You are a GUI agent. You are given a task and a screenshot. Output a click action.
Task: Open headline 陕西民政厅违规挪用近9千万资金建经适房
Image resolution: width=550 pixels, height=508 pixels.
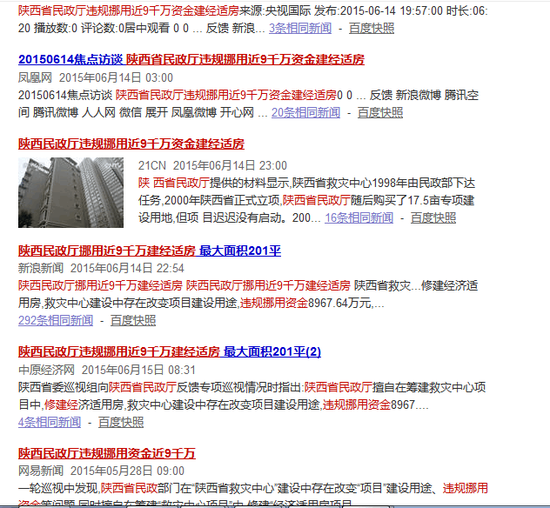point(131,144)
